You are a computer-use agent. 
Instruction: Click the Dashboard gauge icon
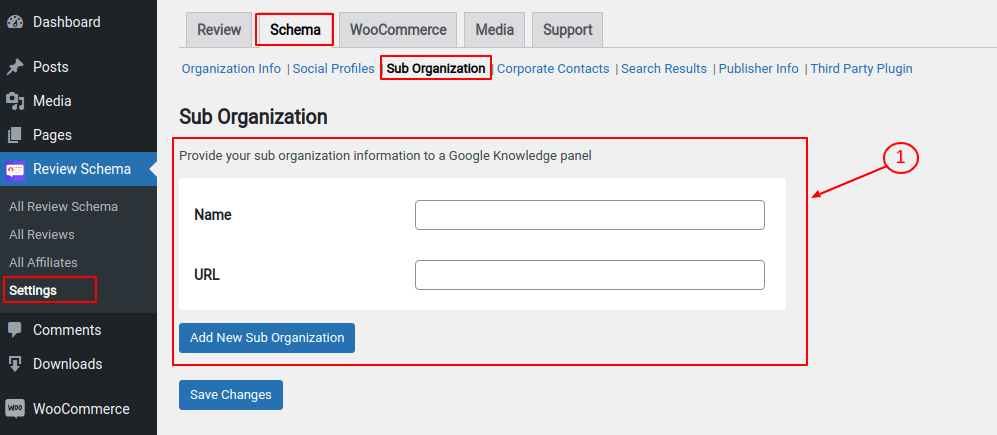click(15, 22)
